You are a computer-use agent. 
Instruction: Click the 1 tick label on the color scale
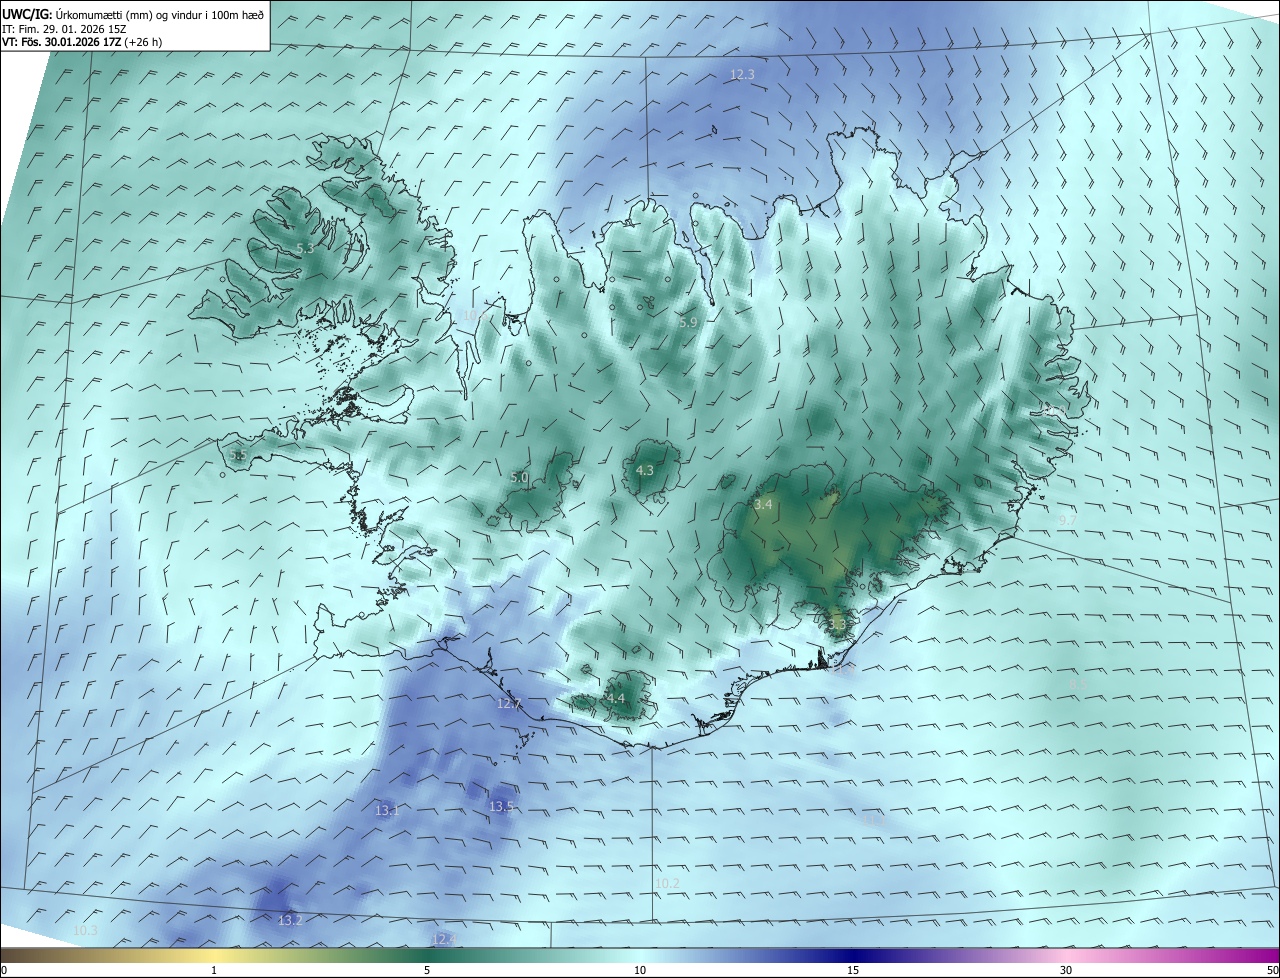click(214, 970)
